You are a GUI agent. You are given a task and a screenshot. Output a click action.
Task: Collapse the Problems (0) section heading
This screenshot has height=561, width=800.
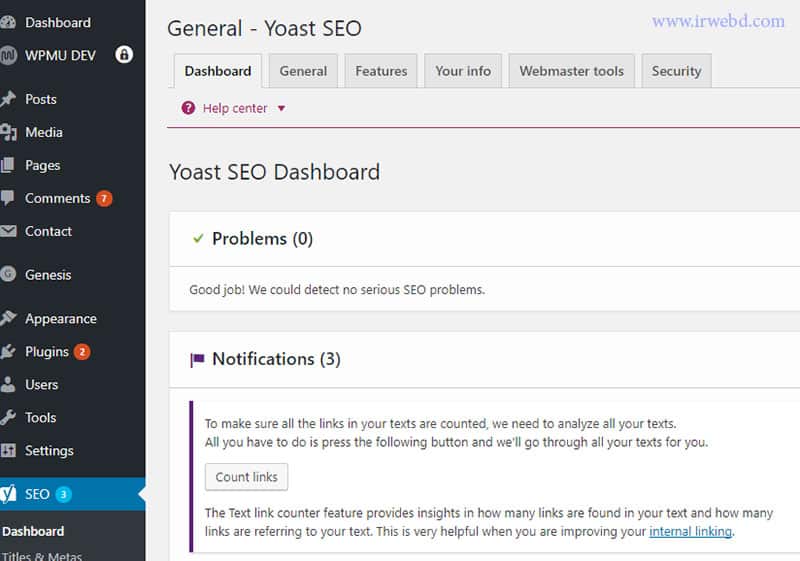(262, 239)
